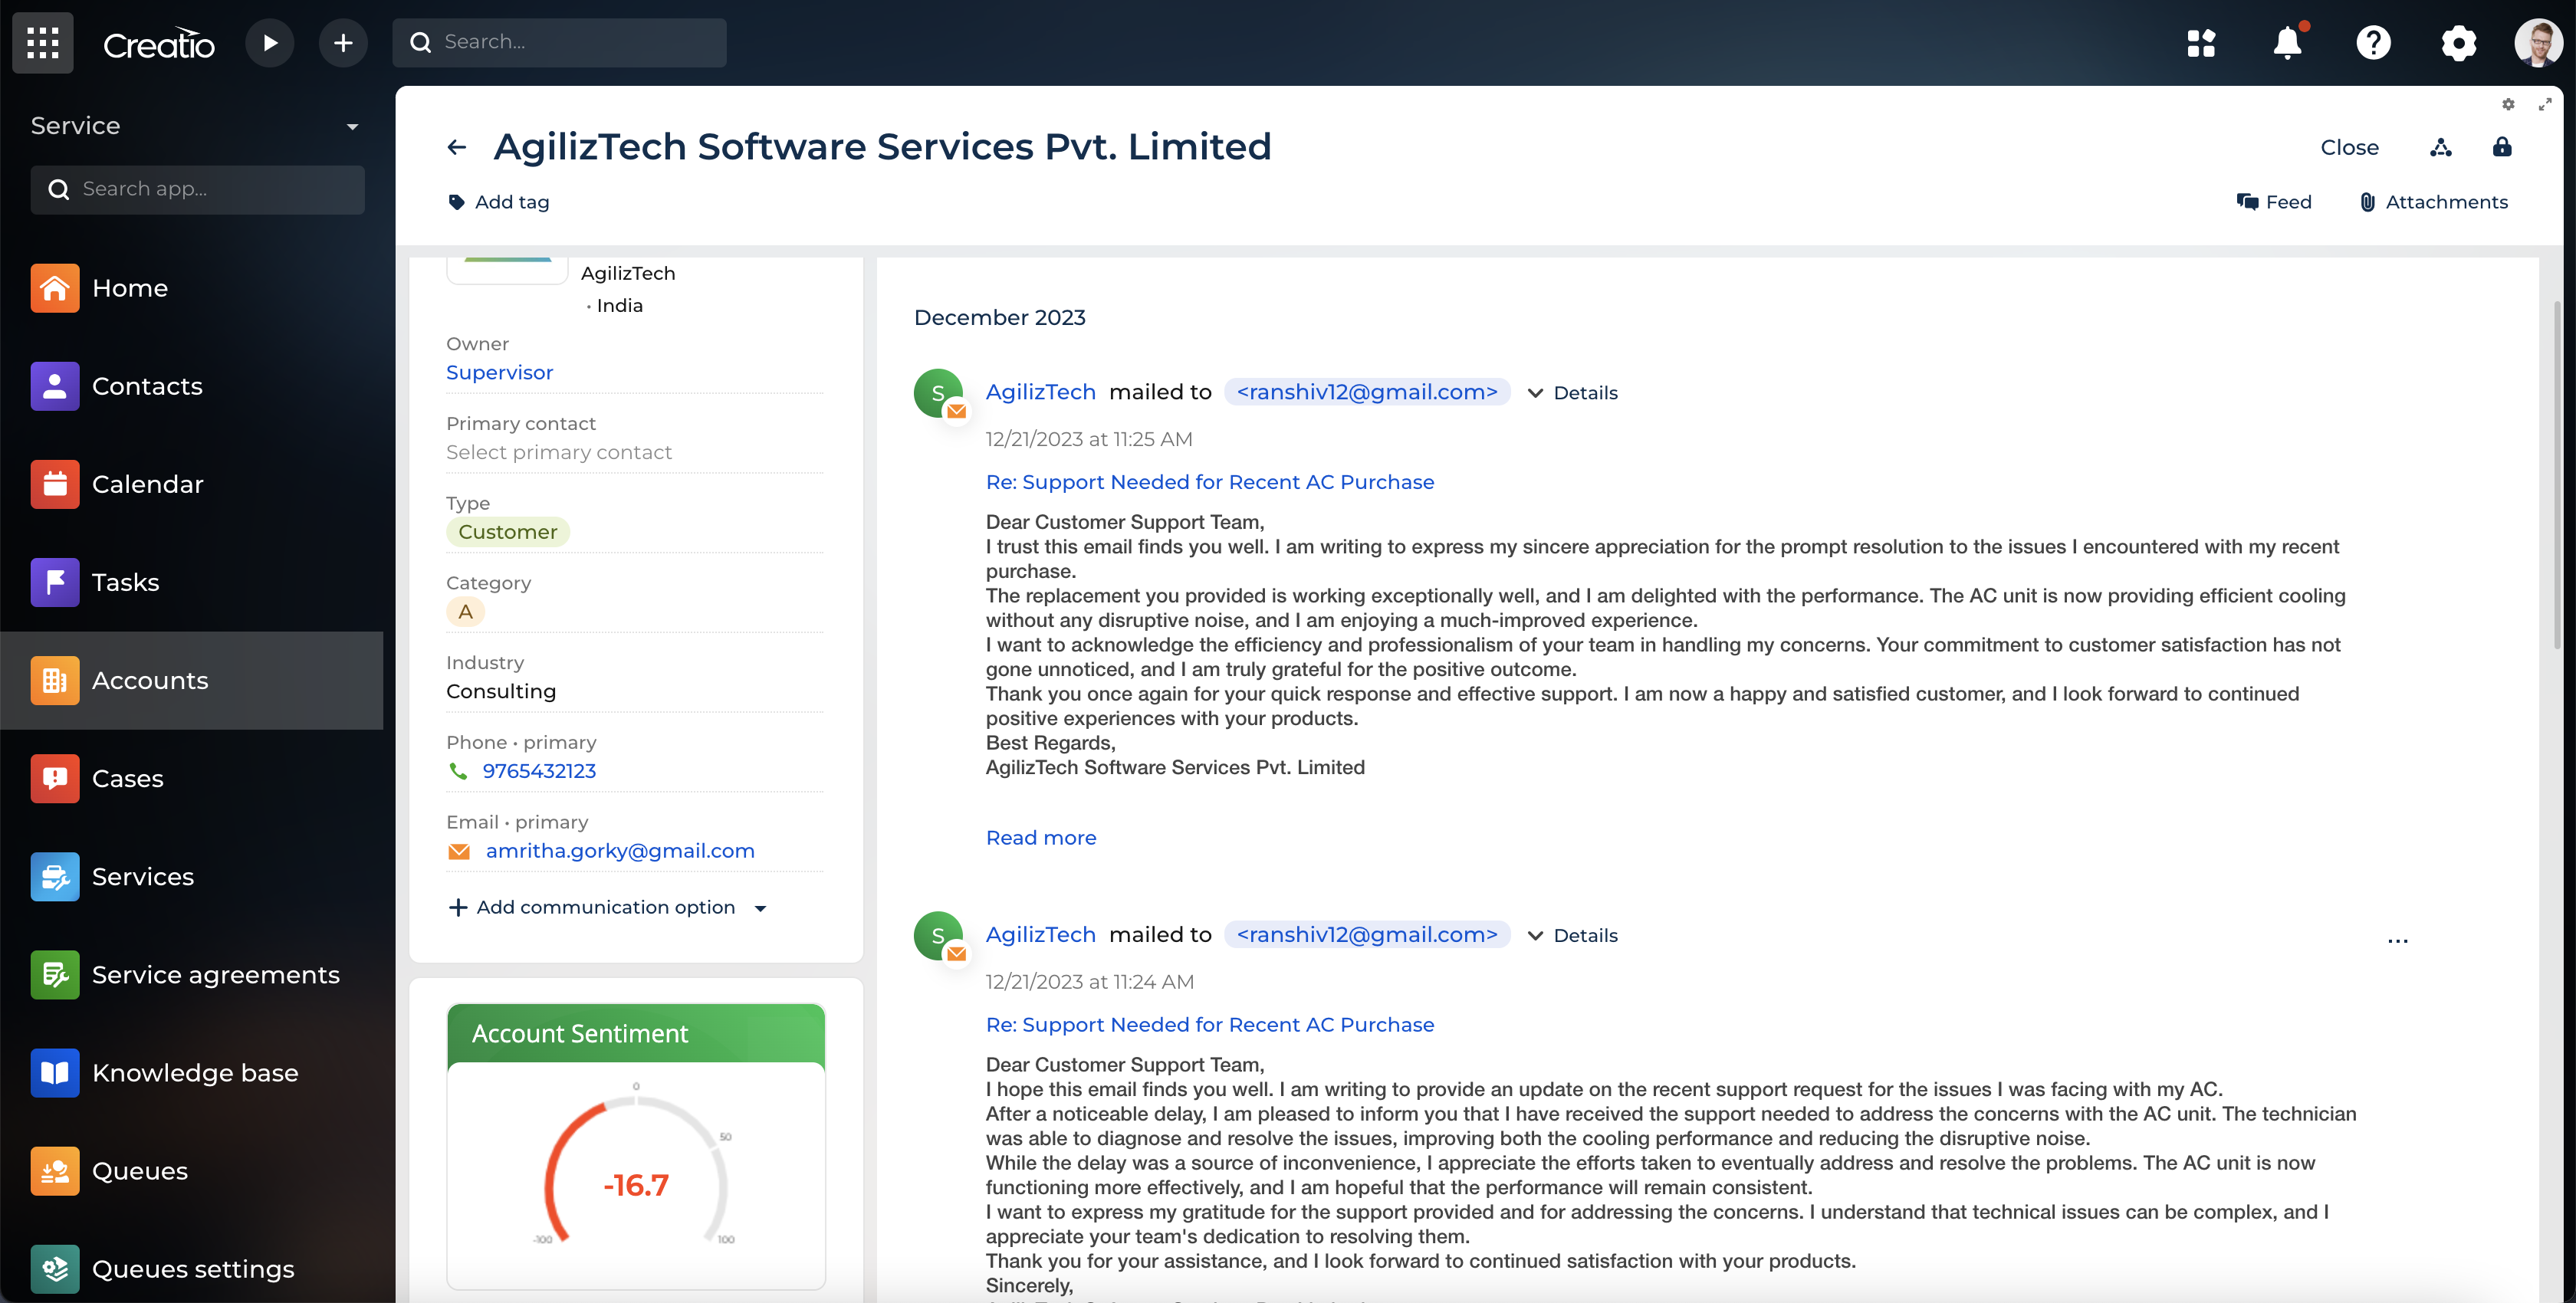Open the app launcher grid icon
The image size is (2576, 1303).
coord(43,42)
